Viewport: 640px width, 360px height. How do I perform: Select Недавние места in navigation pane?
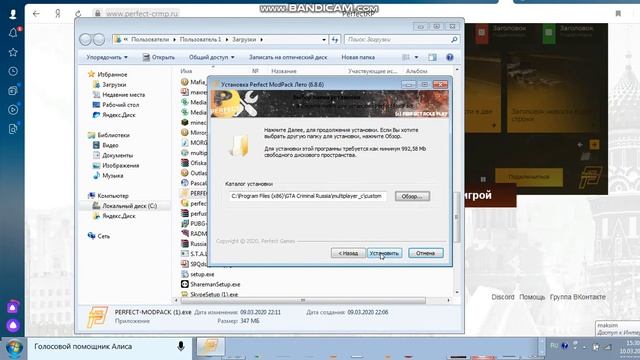point(119,95)
